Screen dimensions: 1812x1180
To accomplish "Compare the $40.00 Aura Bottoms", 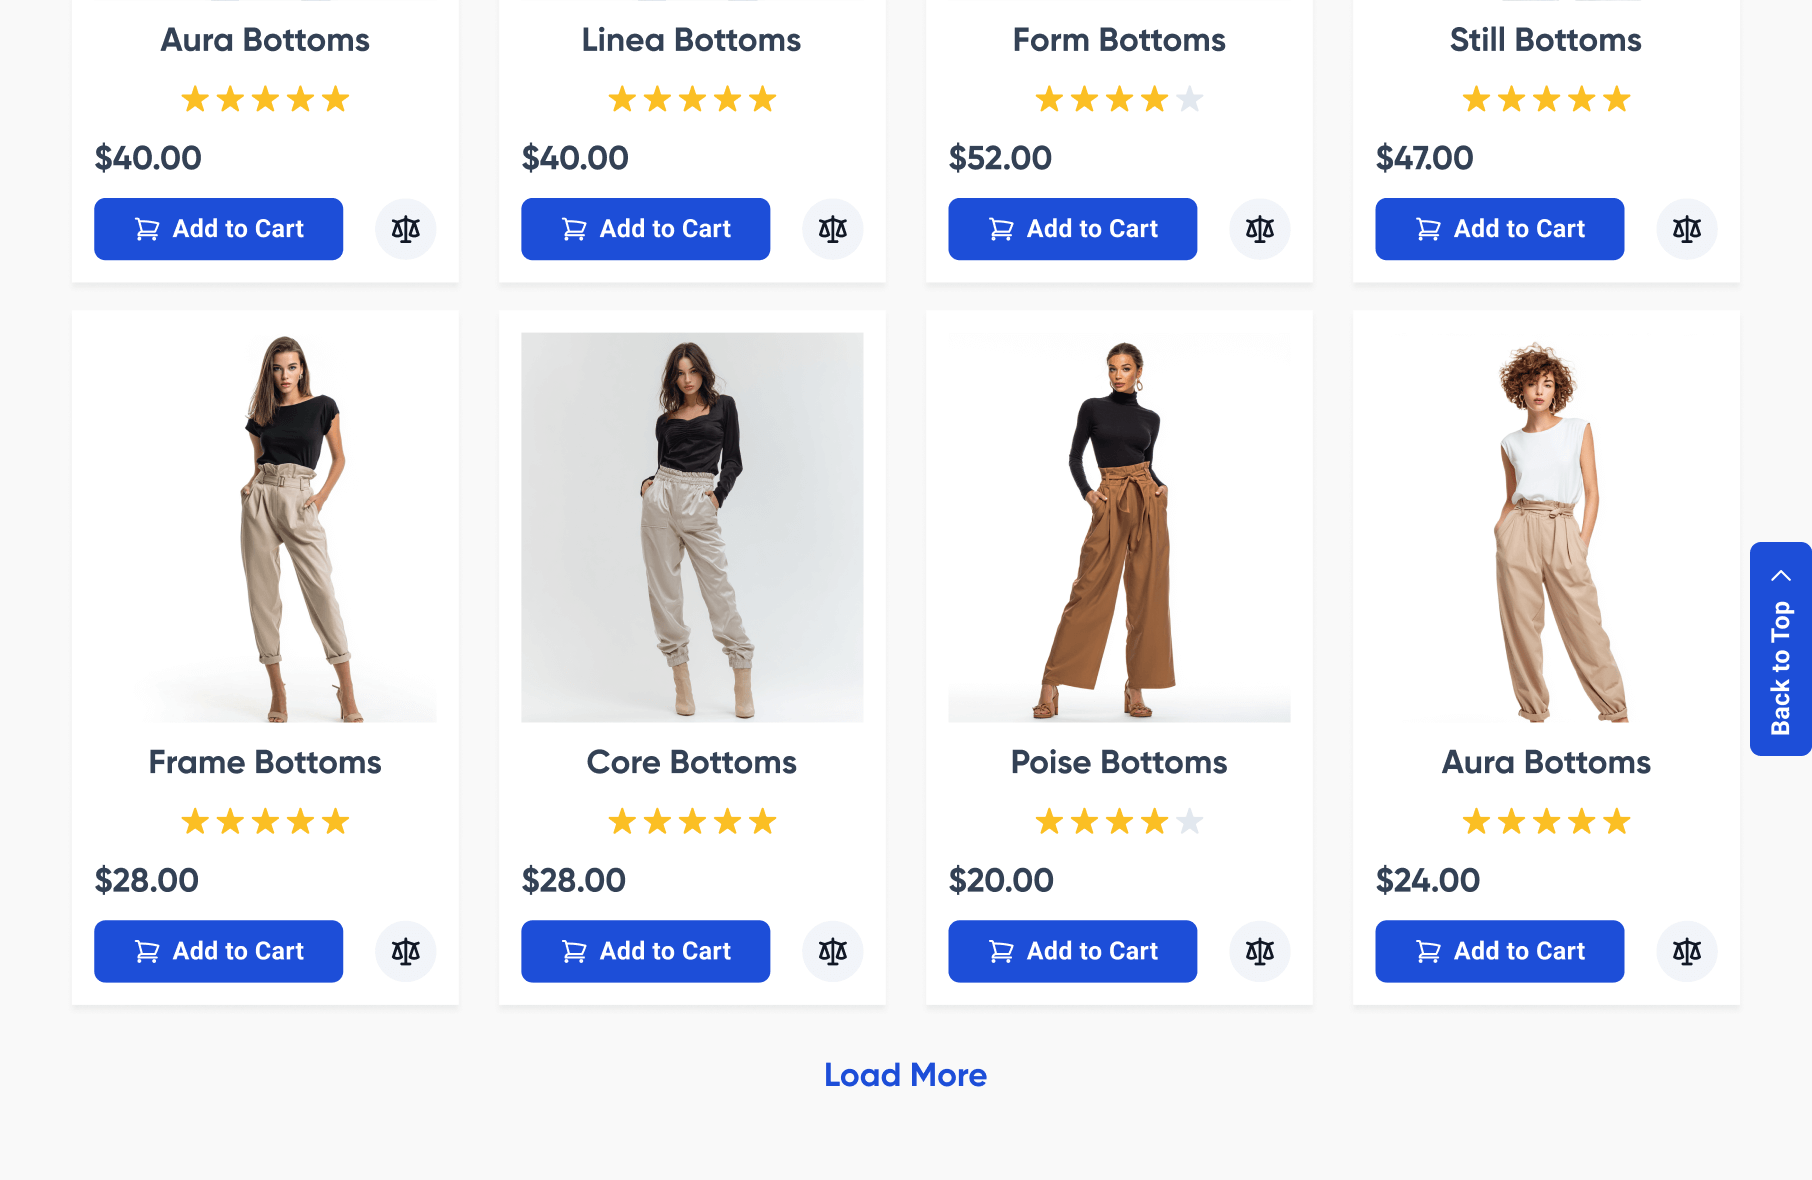I will [405, 229].
